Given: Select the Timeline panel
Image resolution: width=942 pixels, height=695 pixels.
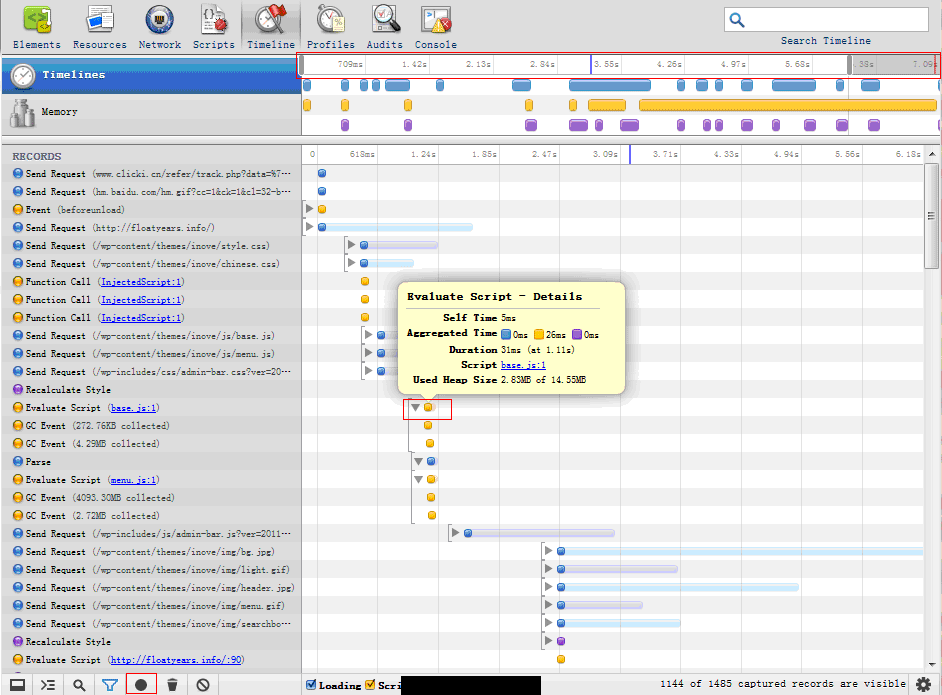Looking at the screenshot, I should point(271,27).
